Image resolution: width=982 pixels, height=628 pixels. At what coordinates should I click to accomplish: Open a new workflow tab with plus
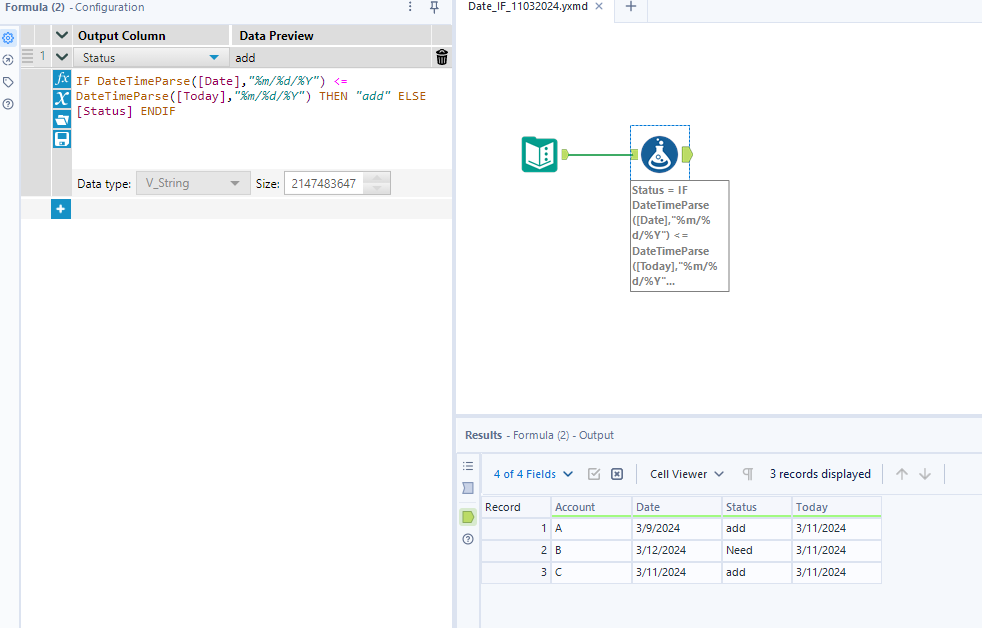click(x=631, y=7)
